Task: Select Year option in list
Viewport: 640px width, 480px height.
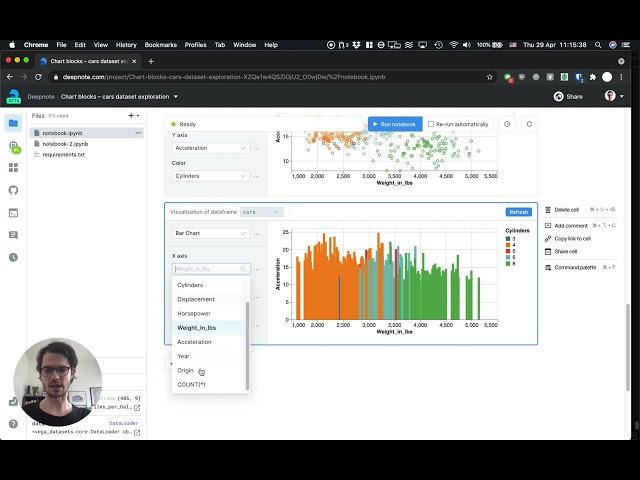Action: click(209, 356)
